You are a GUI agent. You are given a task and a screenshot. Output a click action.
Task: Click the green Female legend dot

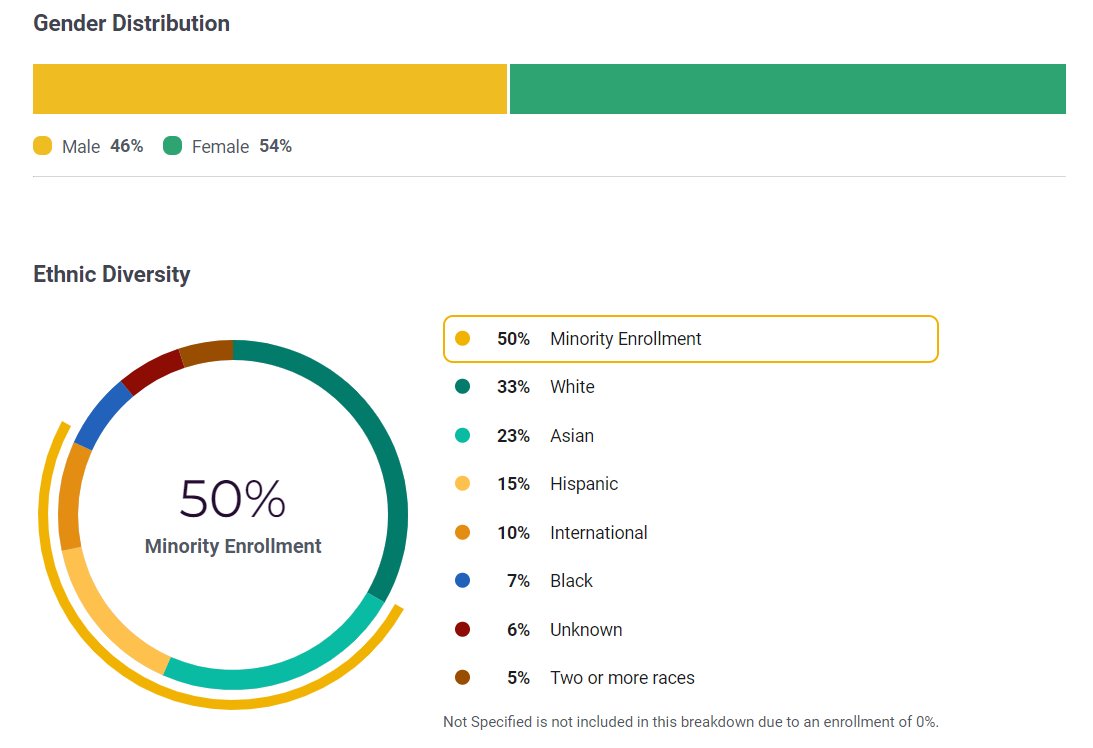[173, 146]
